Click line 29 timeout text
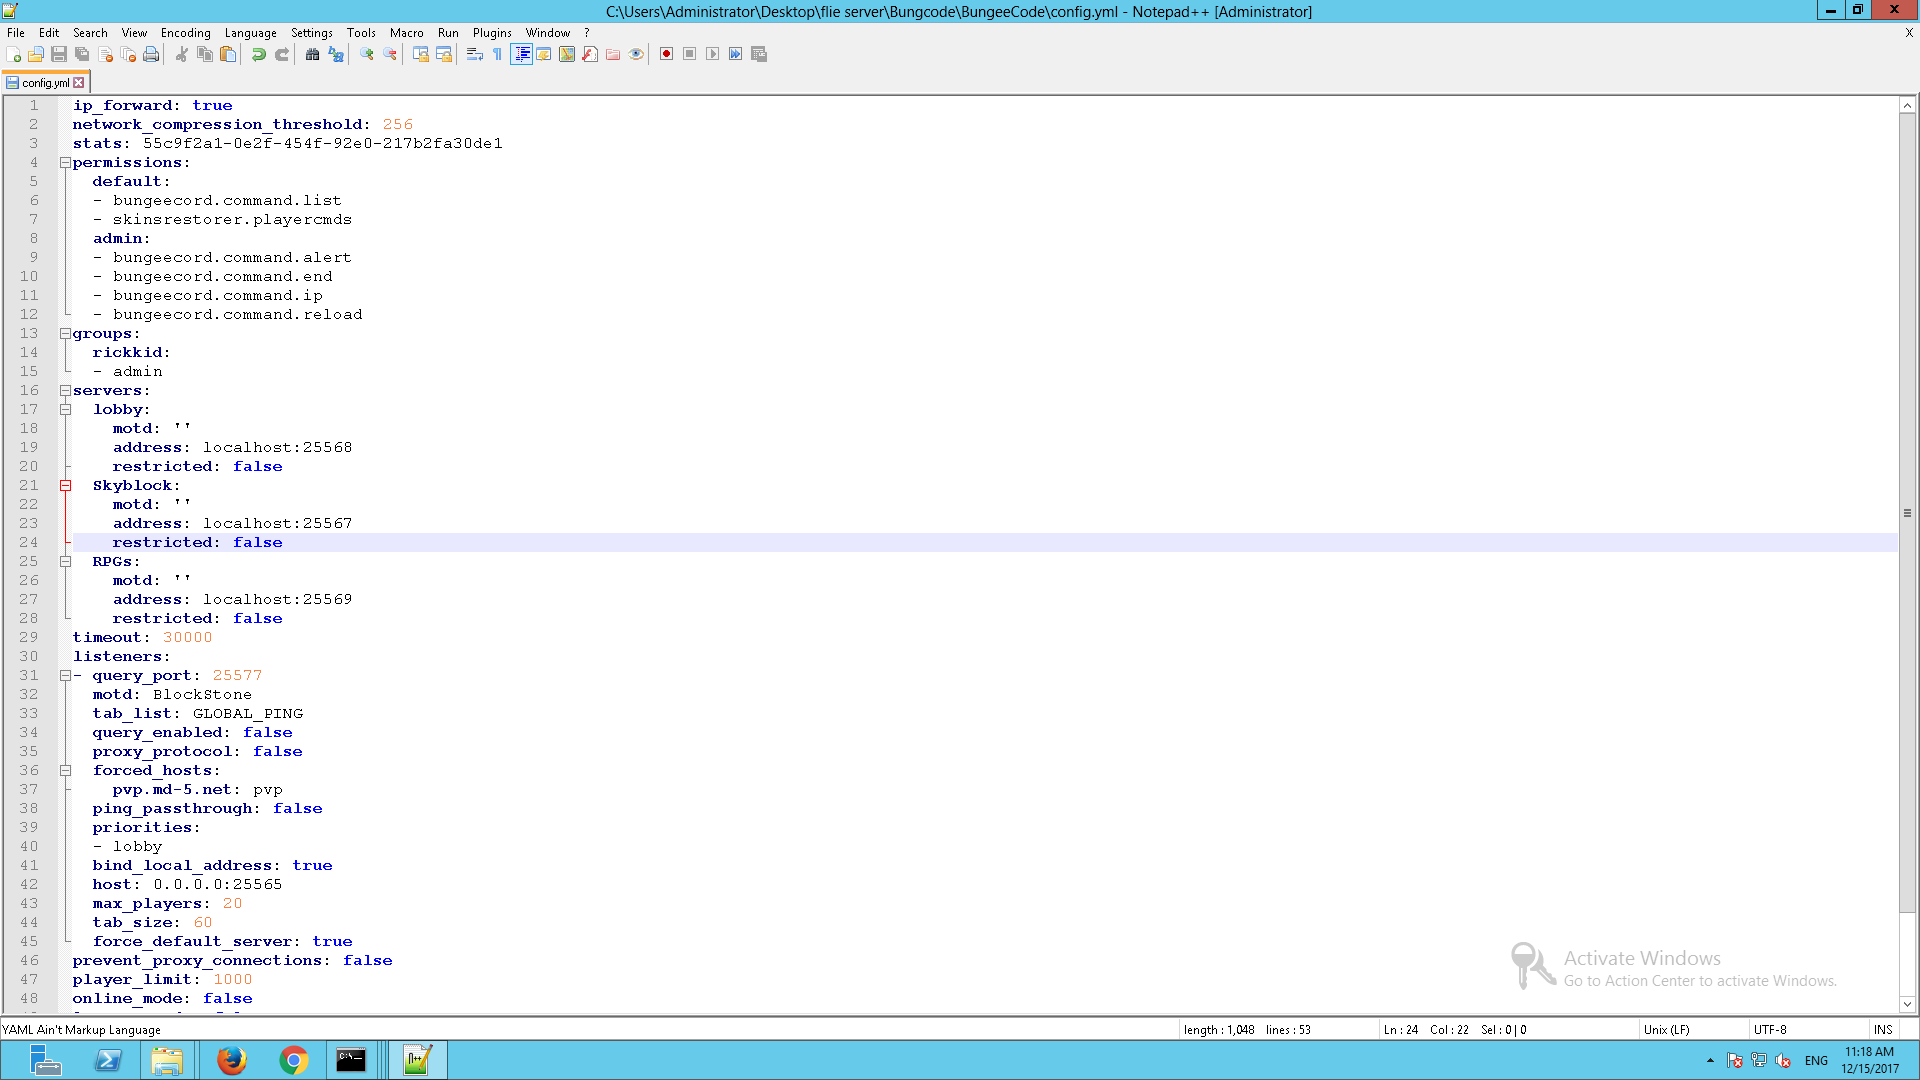Viewport: 1920px width, 1080px height. (142, 638)
